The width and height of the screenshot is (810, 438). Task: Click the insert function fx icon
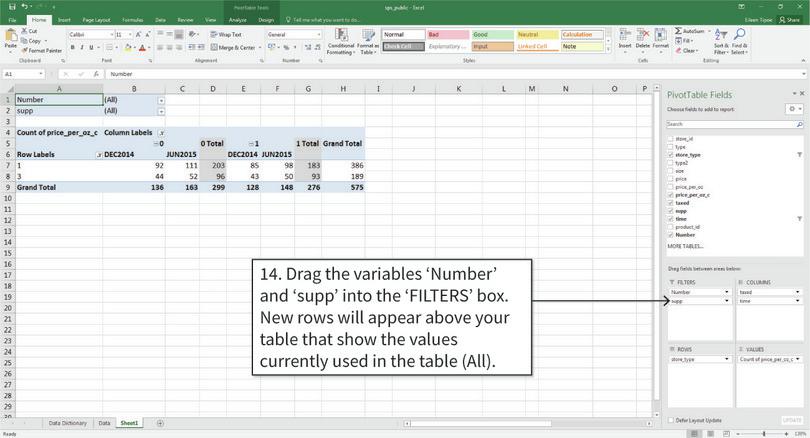96,74
